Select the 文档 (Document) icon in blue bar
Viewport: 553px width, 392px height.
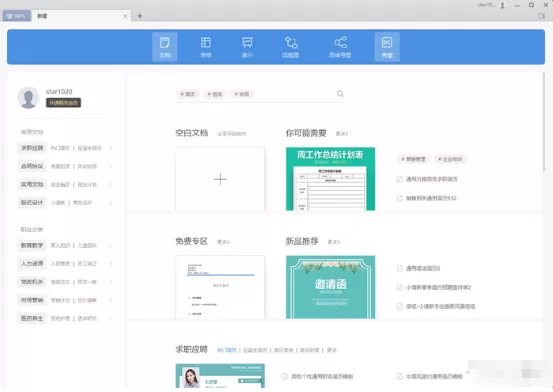tap(165, 47)
